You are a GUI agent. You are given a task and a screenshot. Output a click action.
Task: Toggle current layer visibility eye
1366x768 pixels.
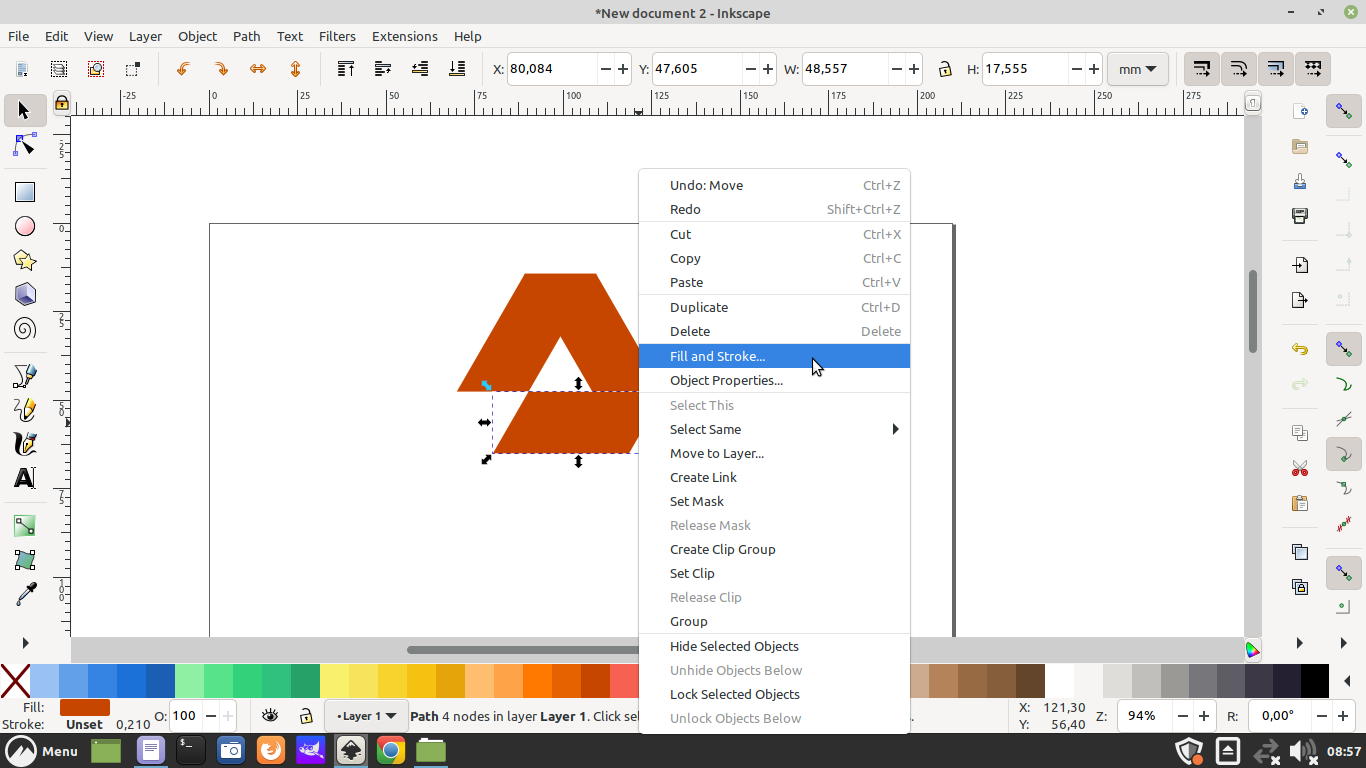click(x=269, y=716)
